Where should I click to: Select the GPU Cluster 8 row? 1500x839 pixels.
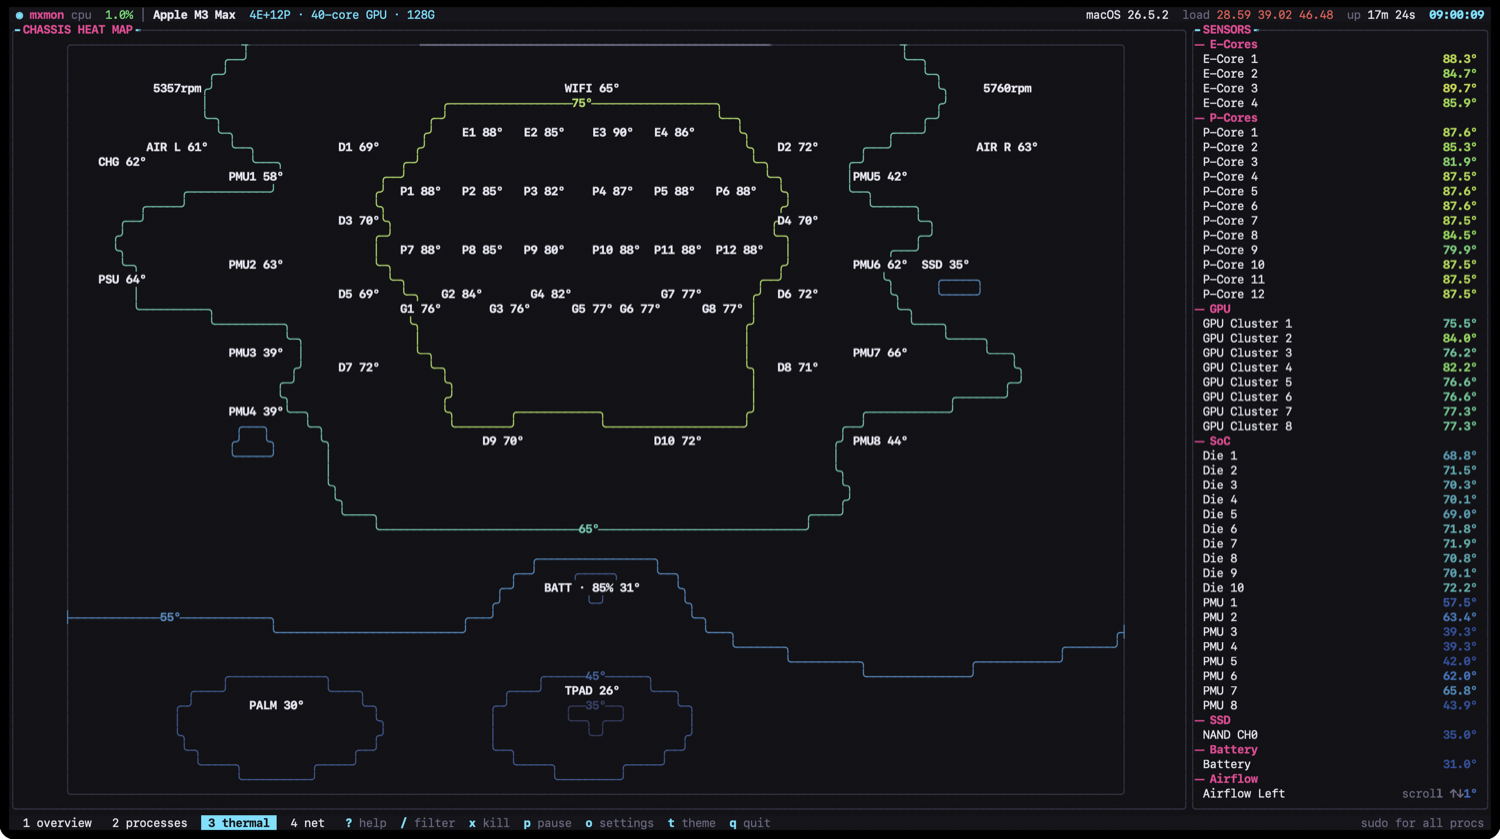coord(1339,426)
